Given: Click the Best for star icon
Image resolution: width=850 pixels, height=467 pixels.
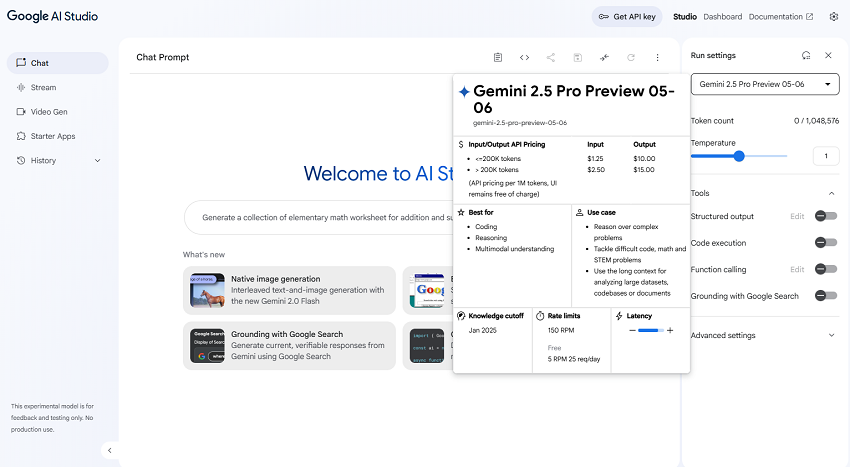Looking at the screenshot, I should coord(461,212).
